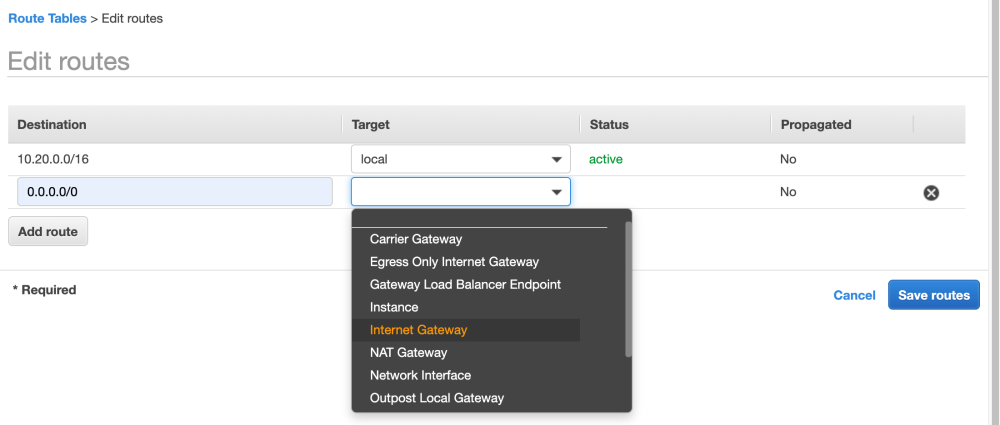Choose Outpost Local Gateway option
The image size is (1000, 425).
coord(436,398)
